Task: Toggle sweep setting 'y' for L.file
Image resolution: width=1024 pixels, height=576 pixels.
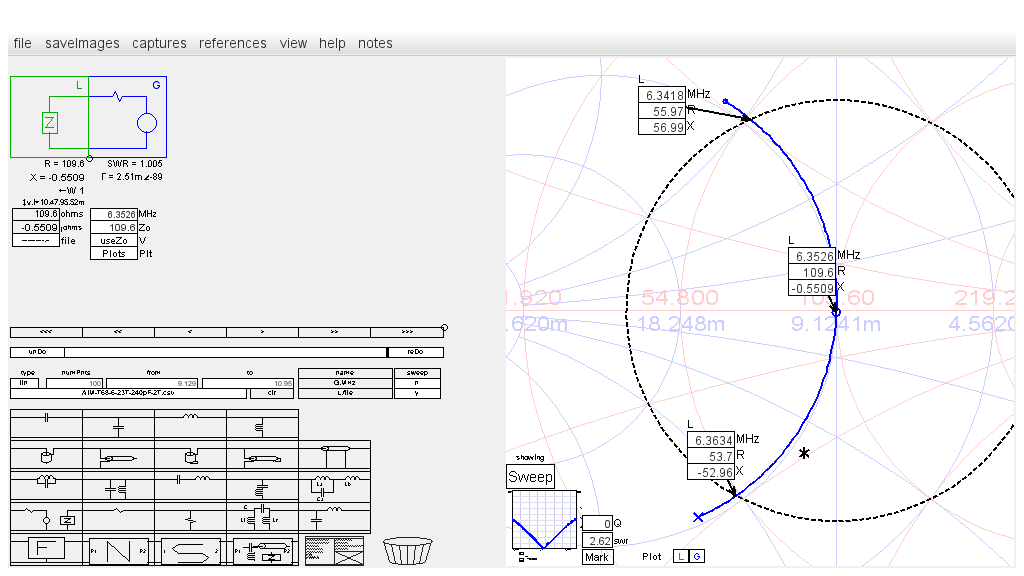Action: click(417, 393)
